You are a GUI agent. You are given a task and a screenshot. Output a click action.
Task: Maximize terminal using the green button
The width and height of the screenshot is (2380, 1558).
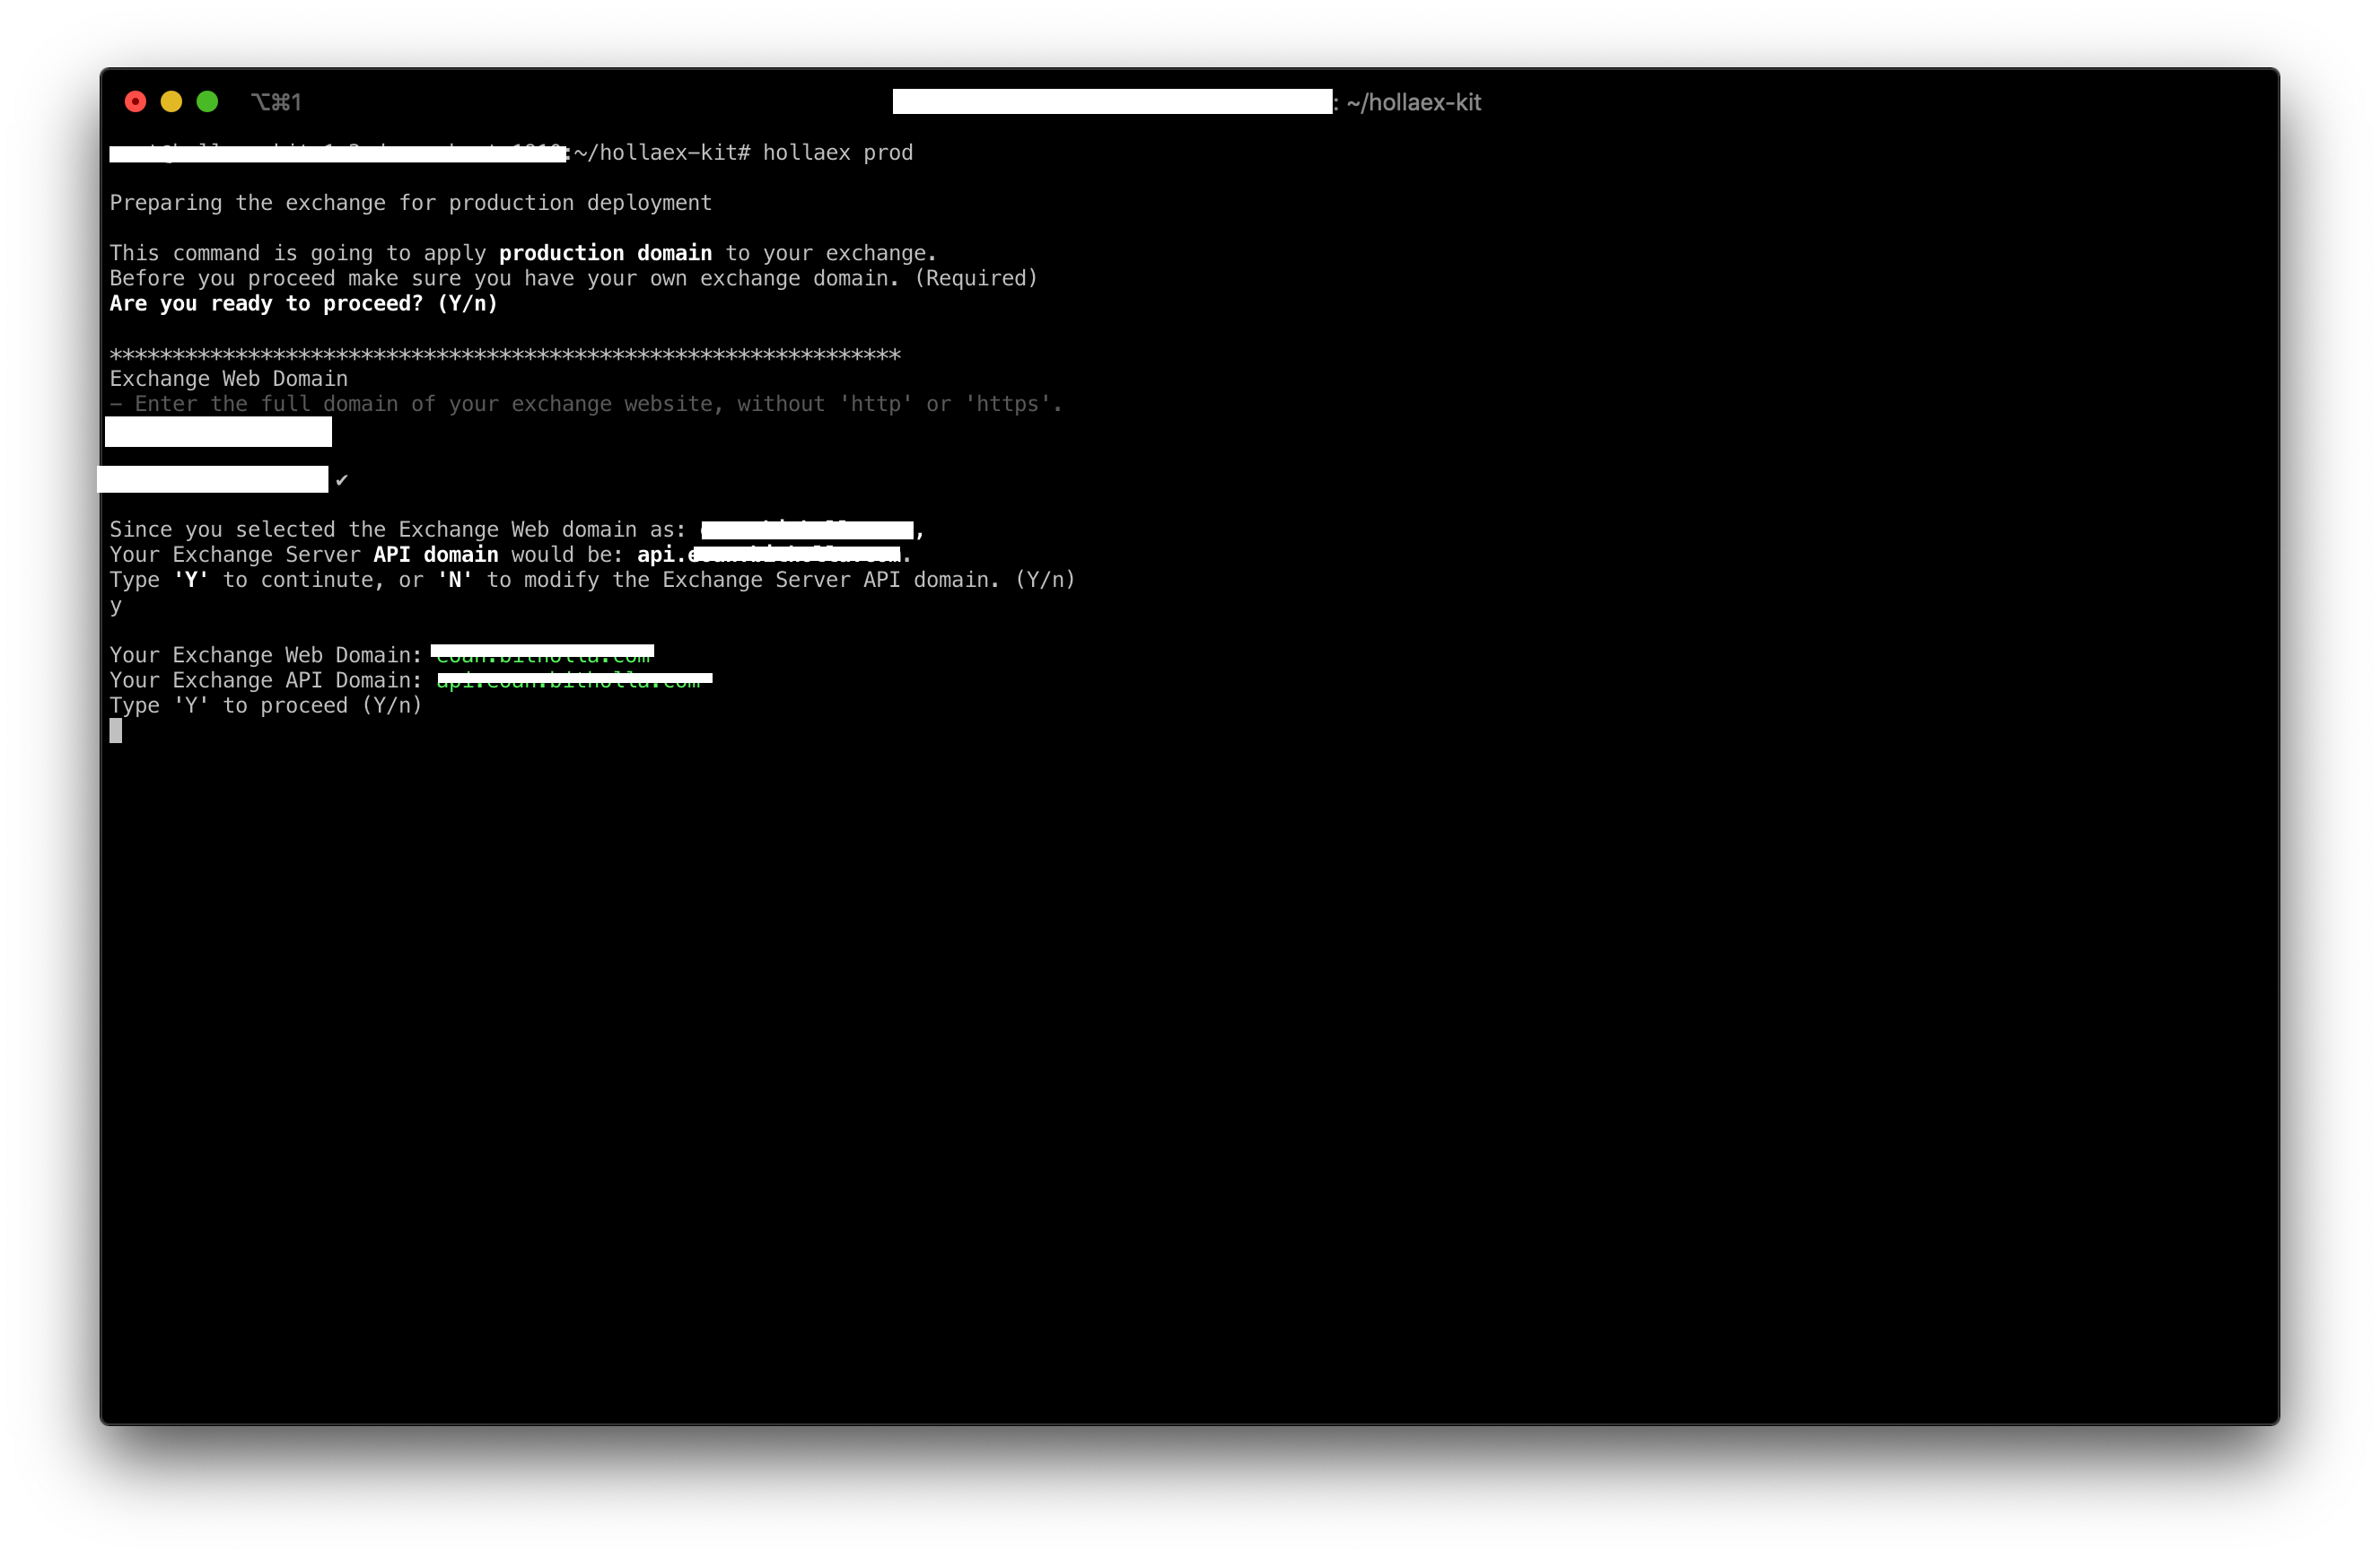pos(207,102)
